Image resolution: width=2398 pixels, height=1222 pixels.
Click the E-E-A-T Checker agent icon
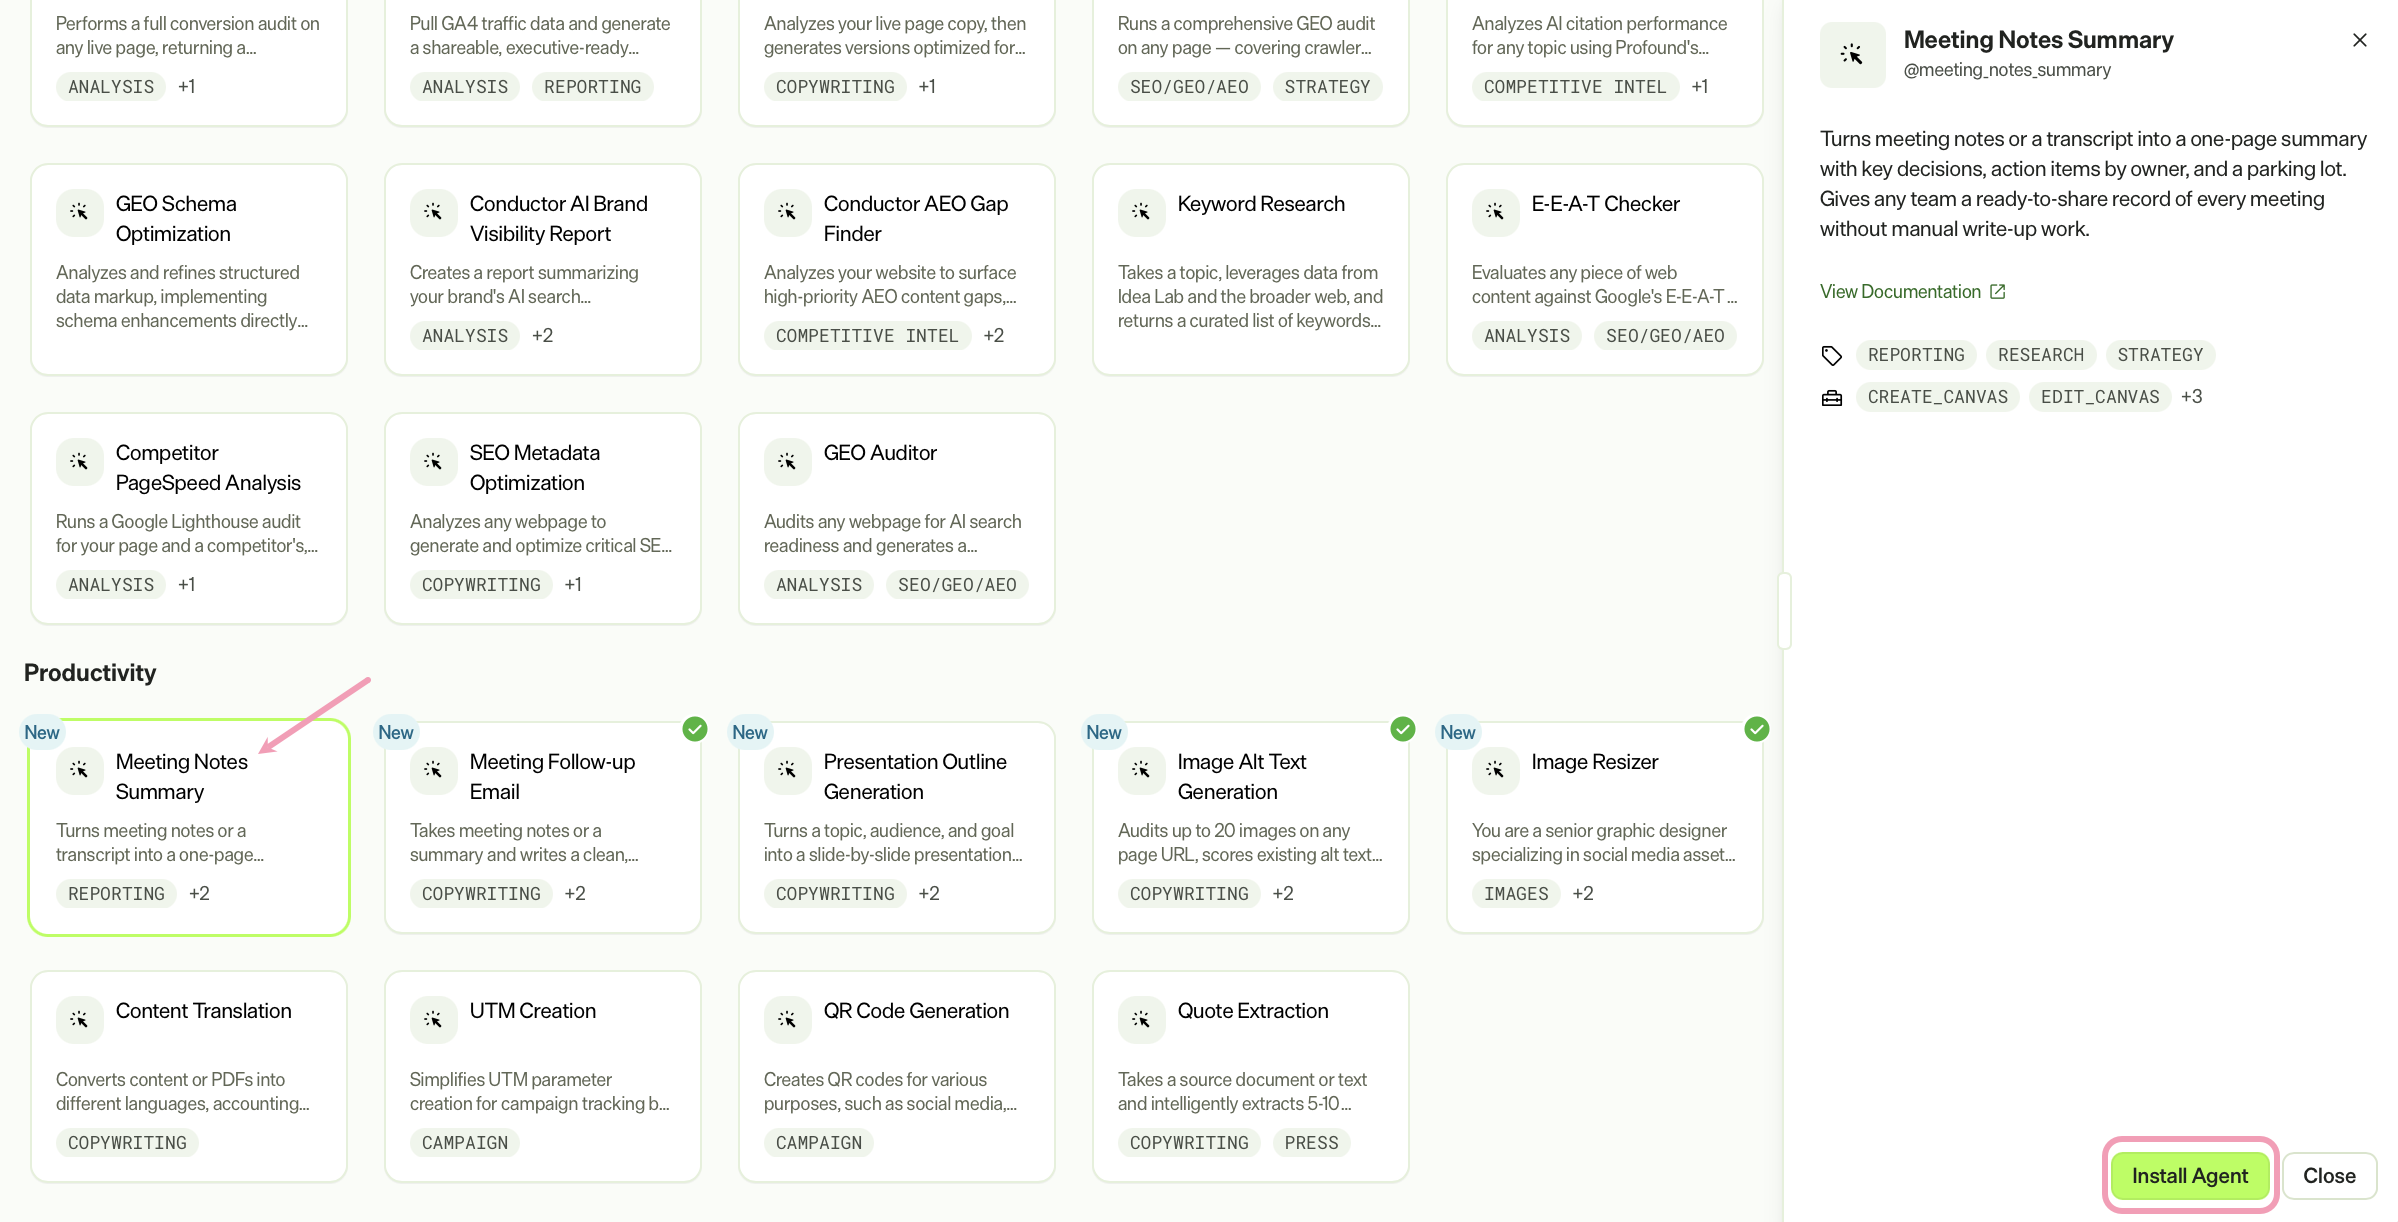pyautogui.click(x=1495, y=212)
